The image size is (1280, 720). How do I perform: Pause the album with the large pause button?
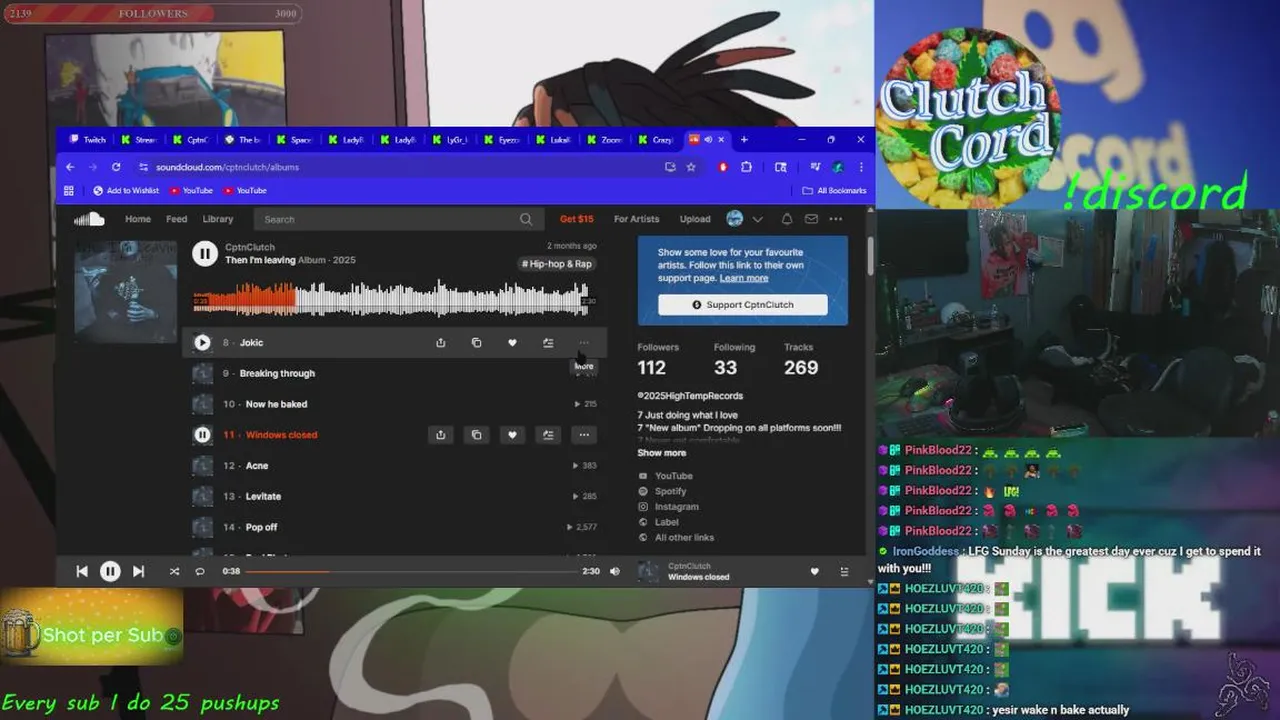[x=205, y=254]
